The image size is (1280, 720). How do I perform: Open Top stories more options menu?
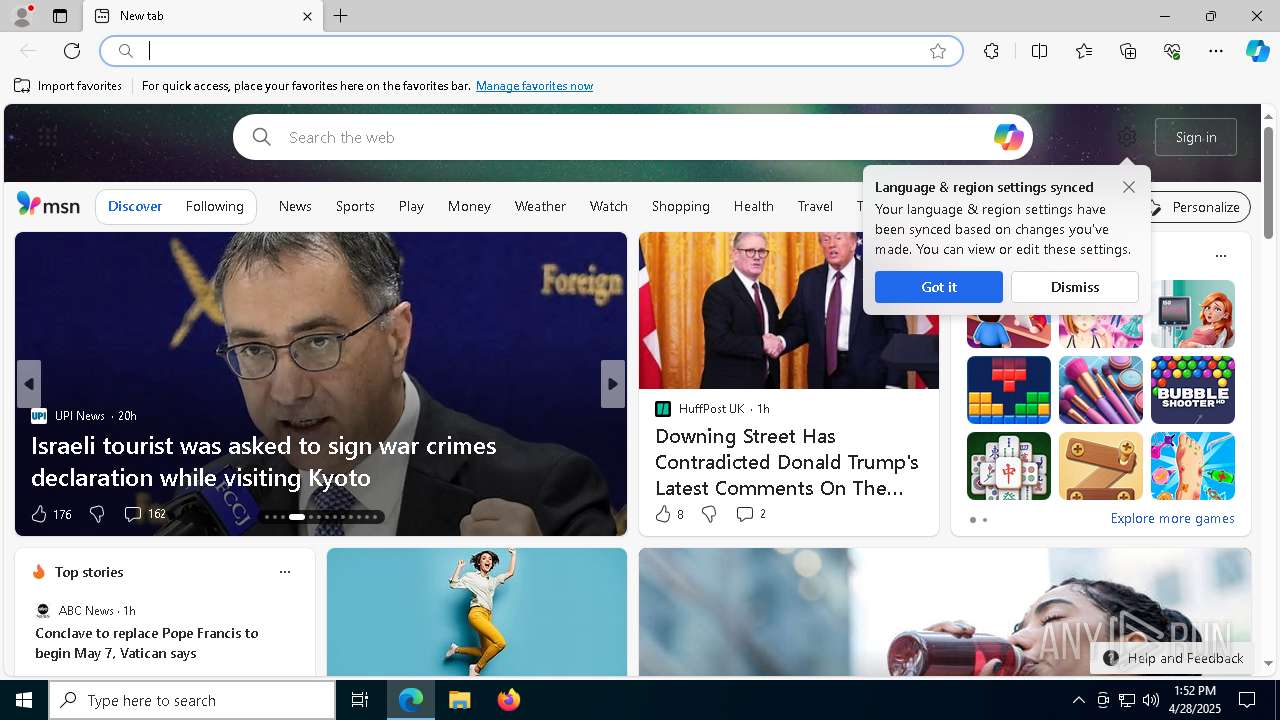coord(285,572)
